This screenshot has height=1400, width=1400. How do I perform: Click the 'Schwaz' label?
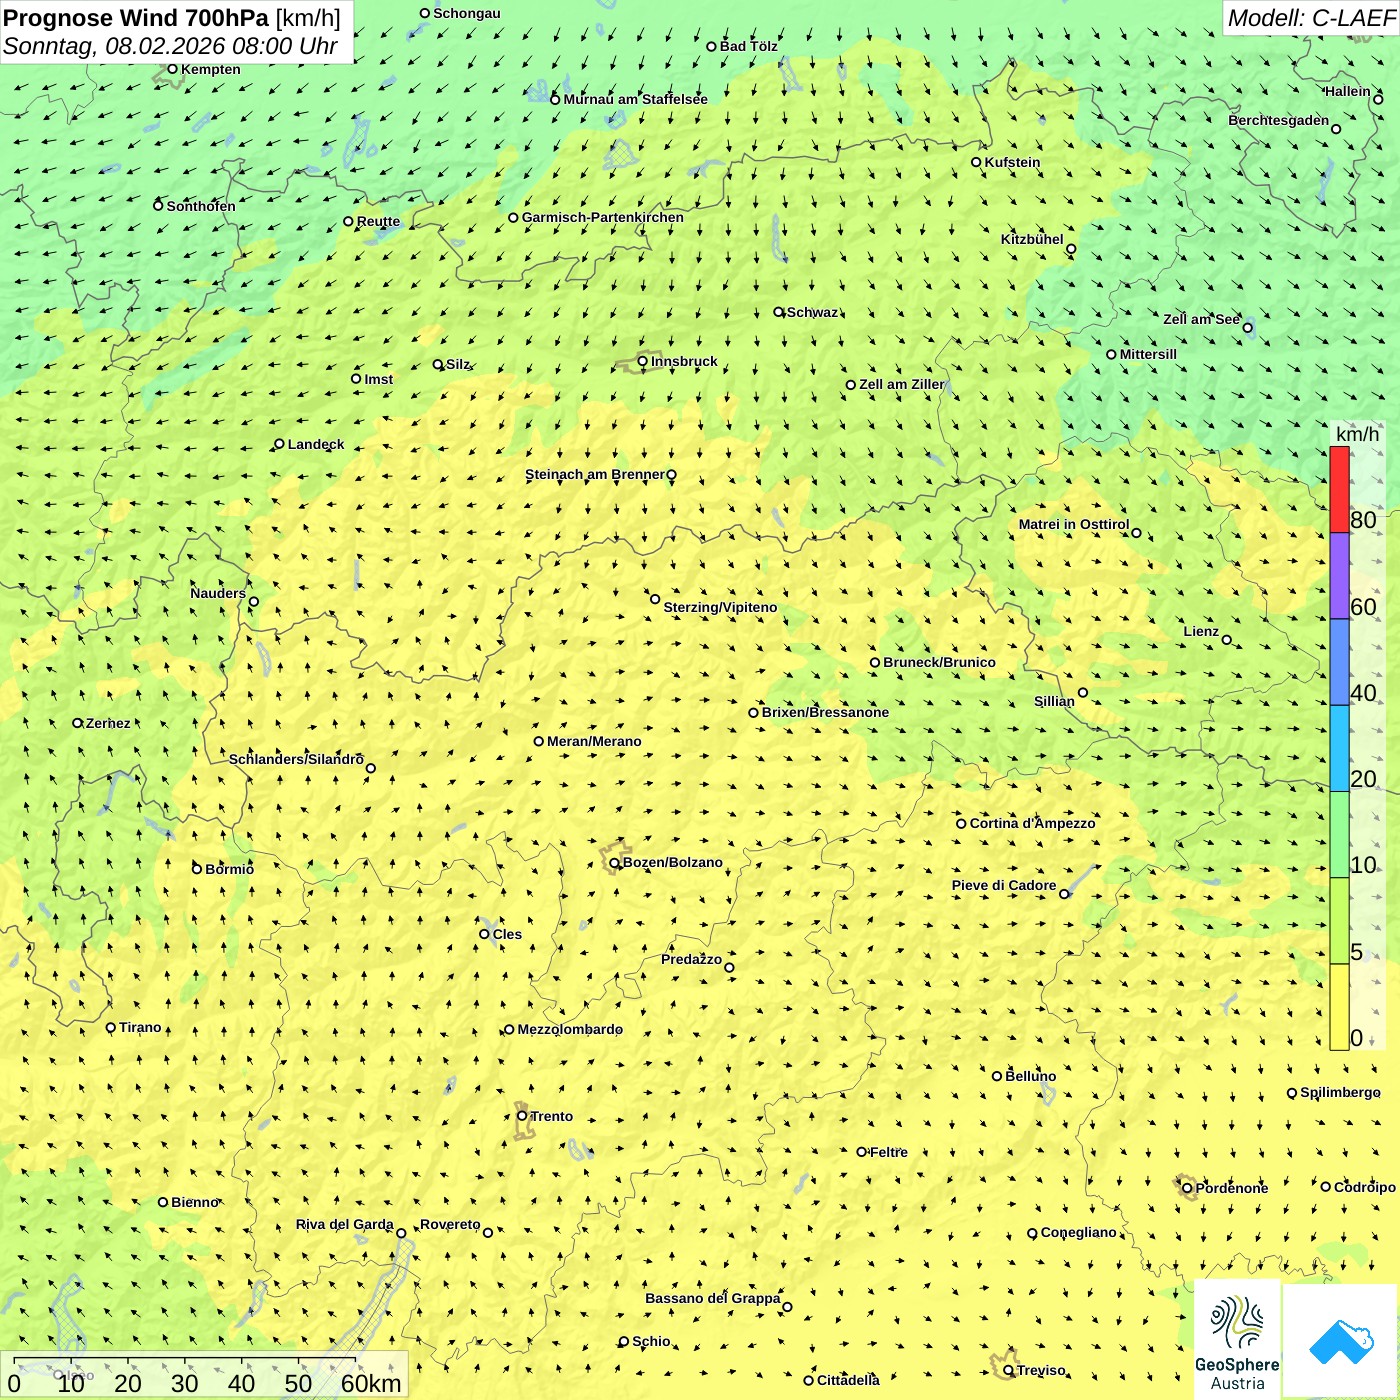812,312
